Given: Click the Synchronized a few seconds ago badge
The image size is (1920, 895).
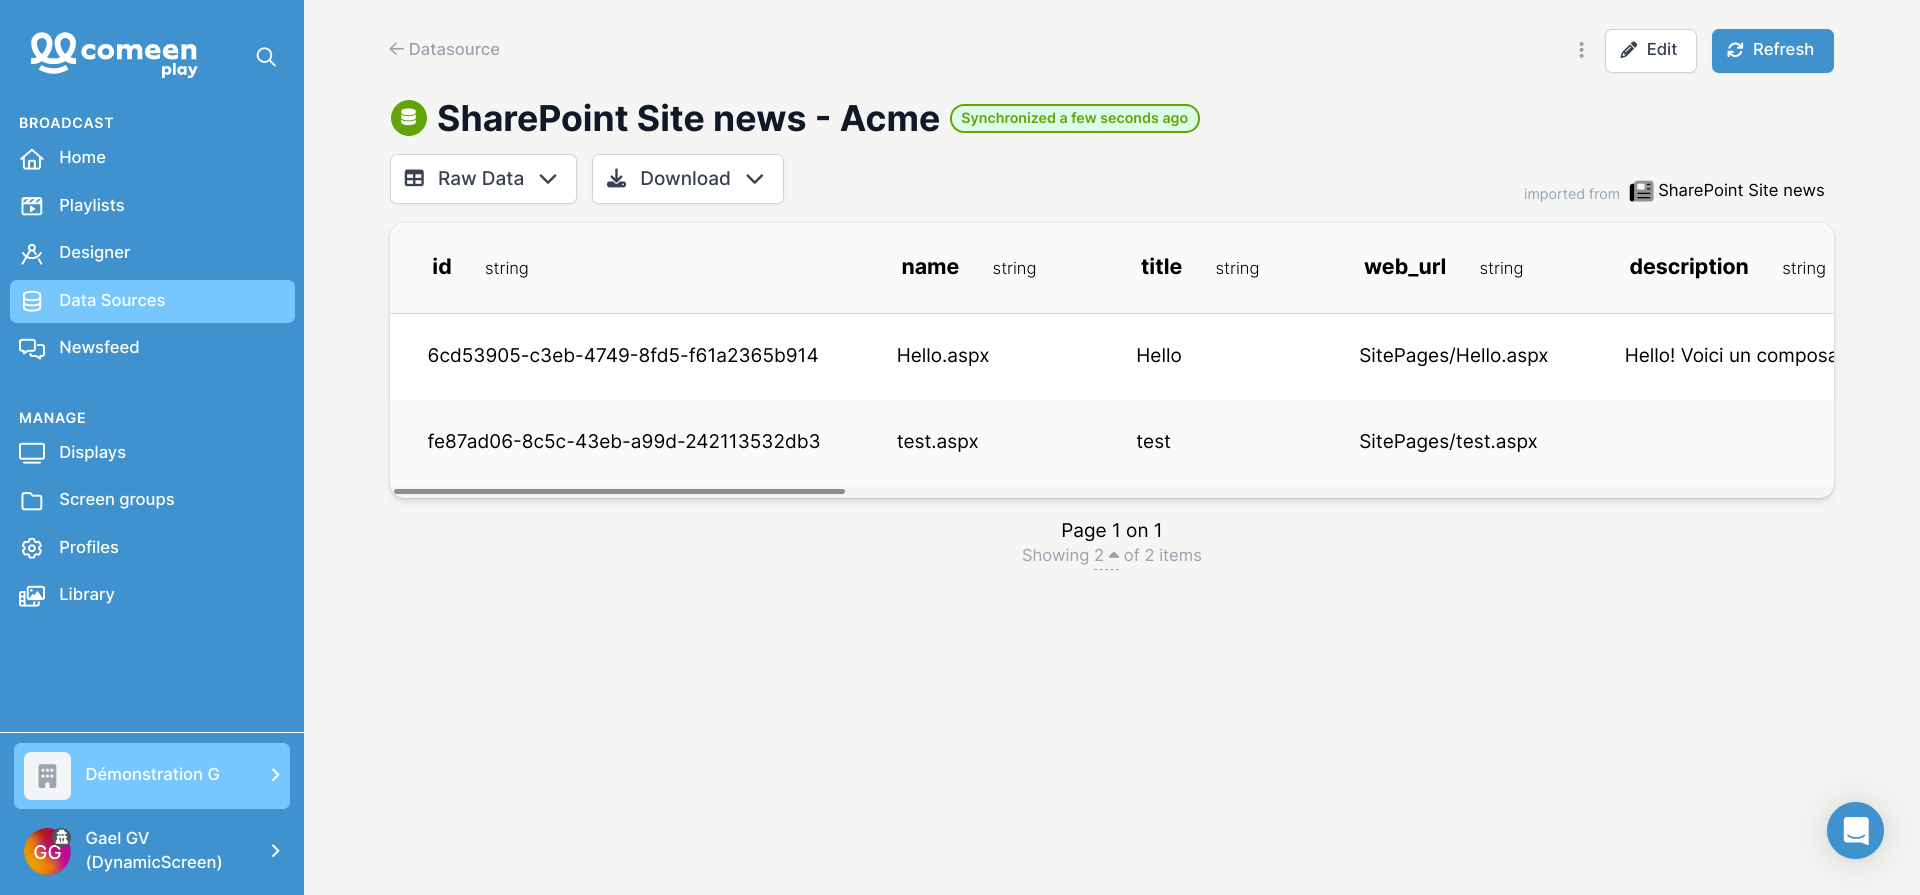Looking at the screenshot, I should (x=1074, y=118).
